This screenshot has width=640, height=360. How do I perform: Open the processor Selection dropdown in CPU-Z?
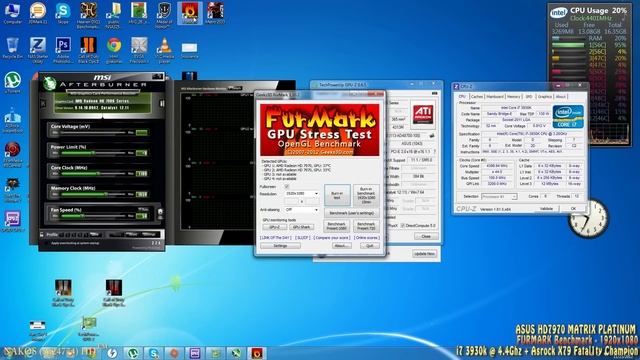(x=499, y=197)
